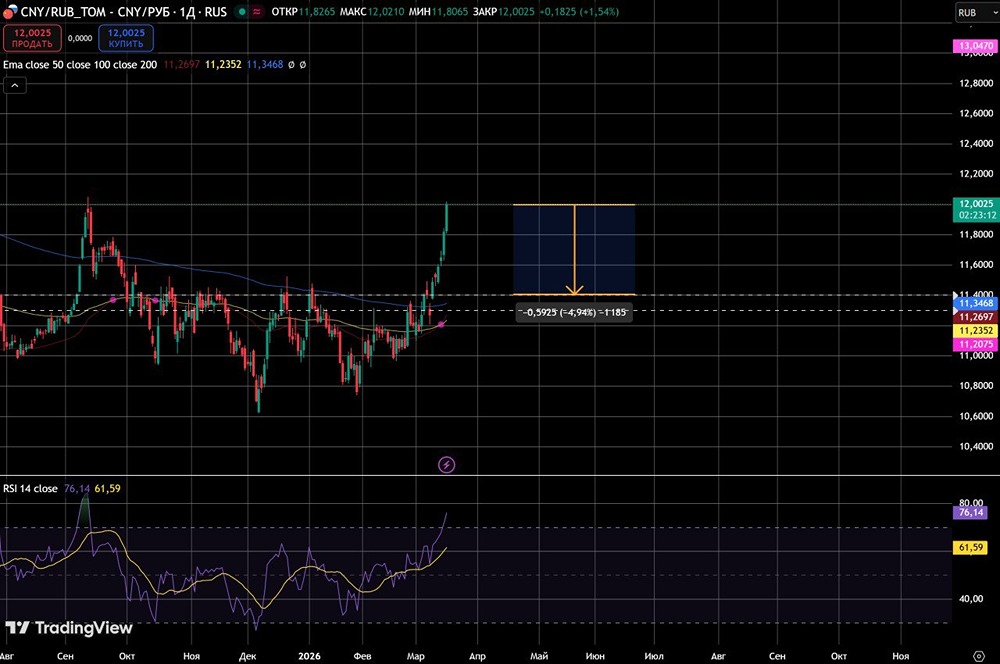Select the RSI 14 close legend
Viewport: 1000px width, 664px height.
coord(30,489)
